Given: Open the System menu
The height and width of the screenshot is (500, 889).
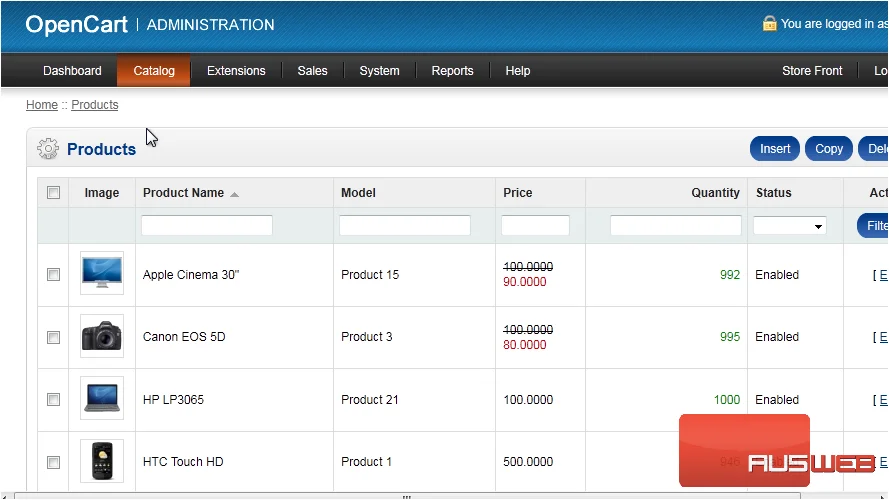Looking at the screenshot, I should pos(379,71).
